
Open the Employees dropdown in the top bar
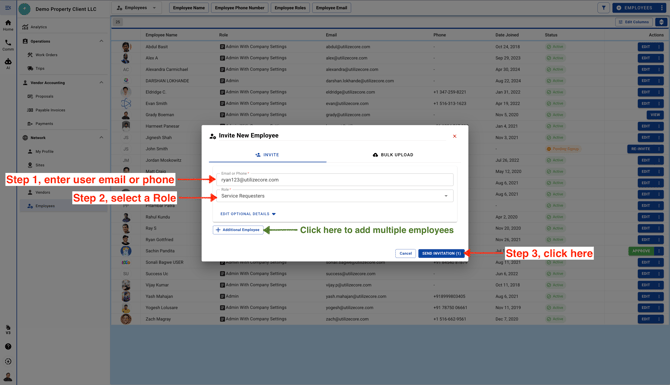click(136, 8)
